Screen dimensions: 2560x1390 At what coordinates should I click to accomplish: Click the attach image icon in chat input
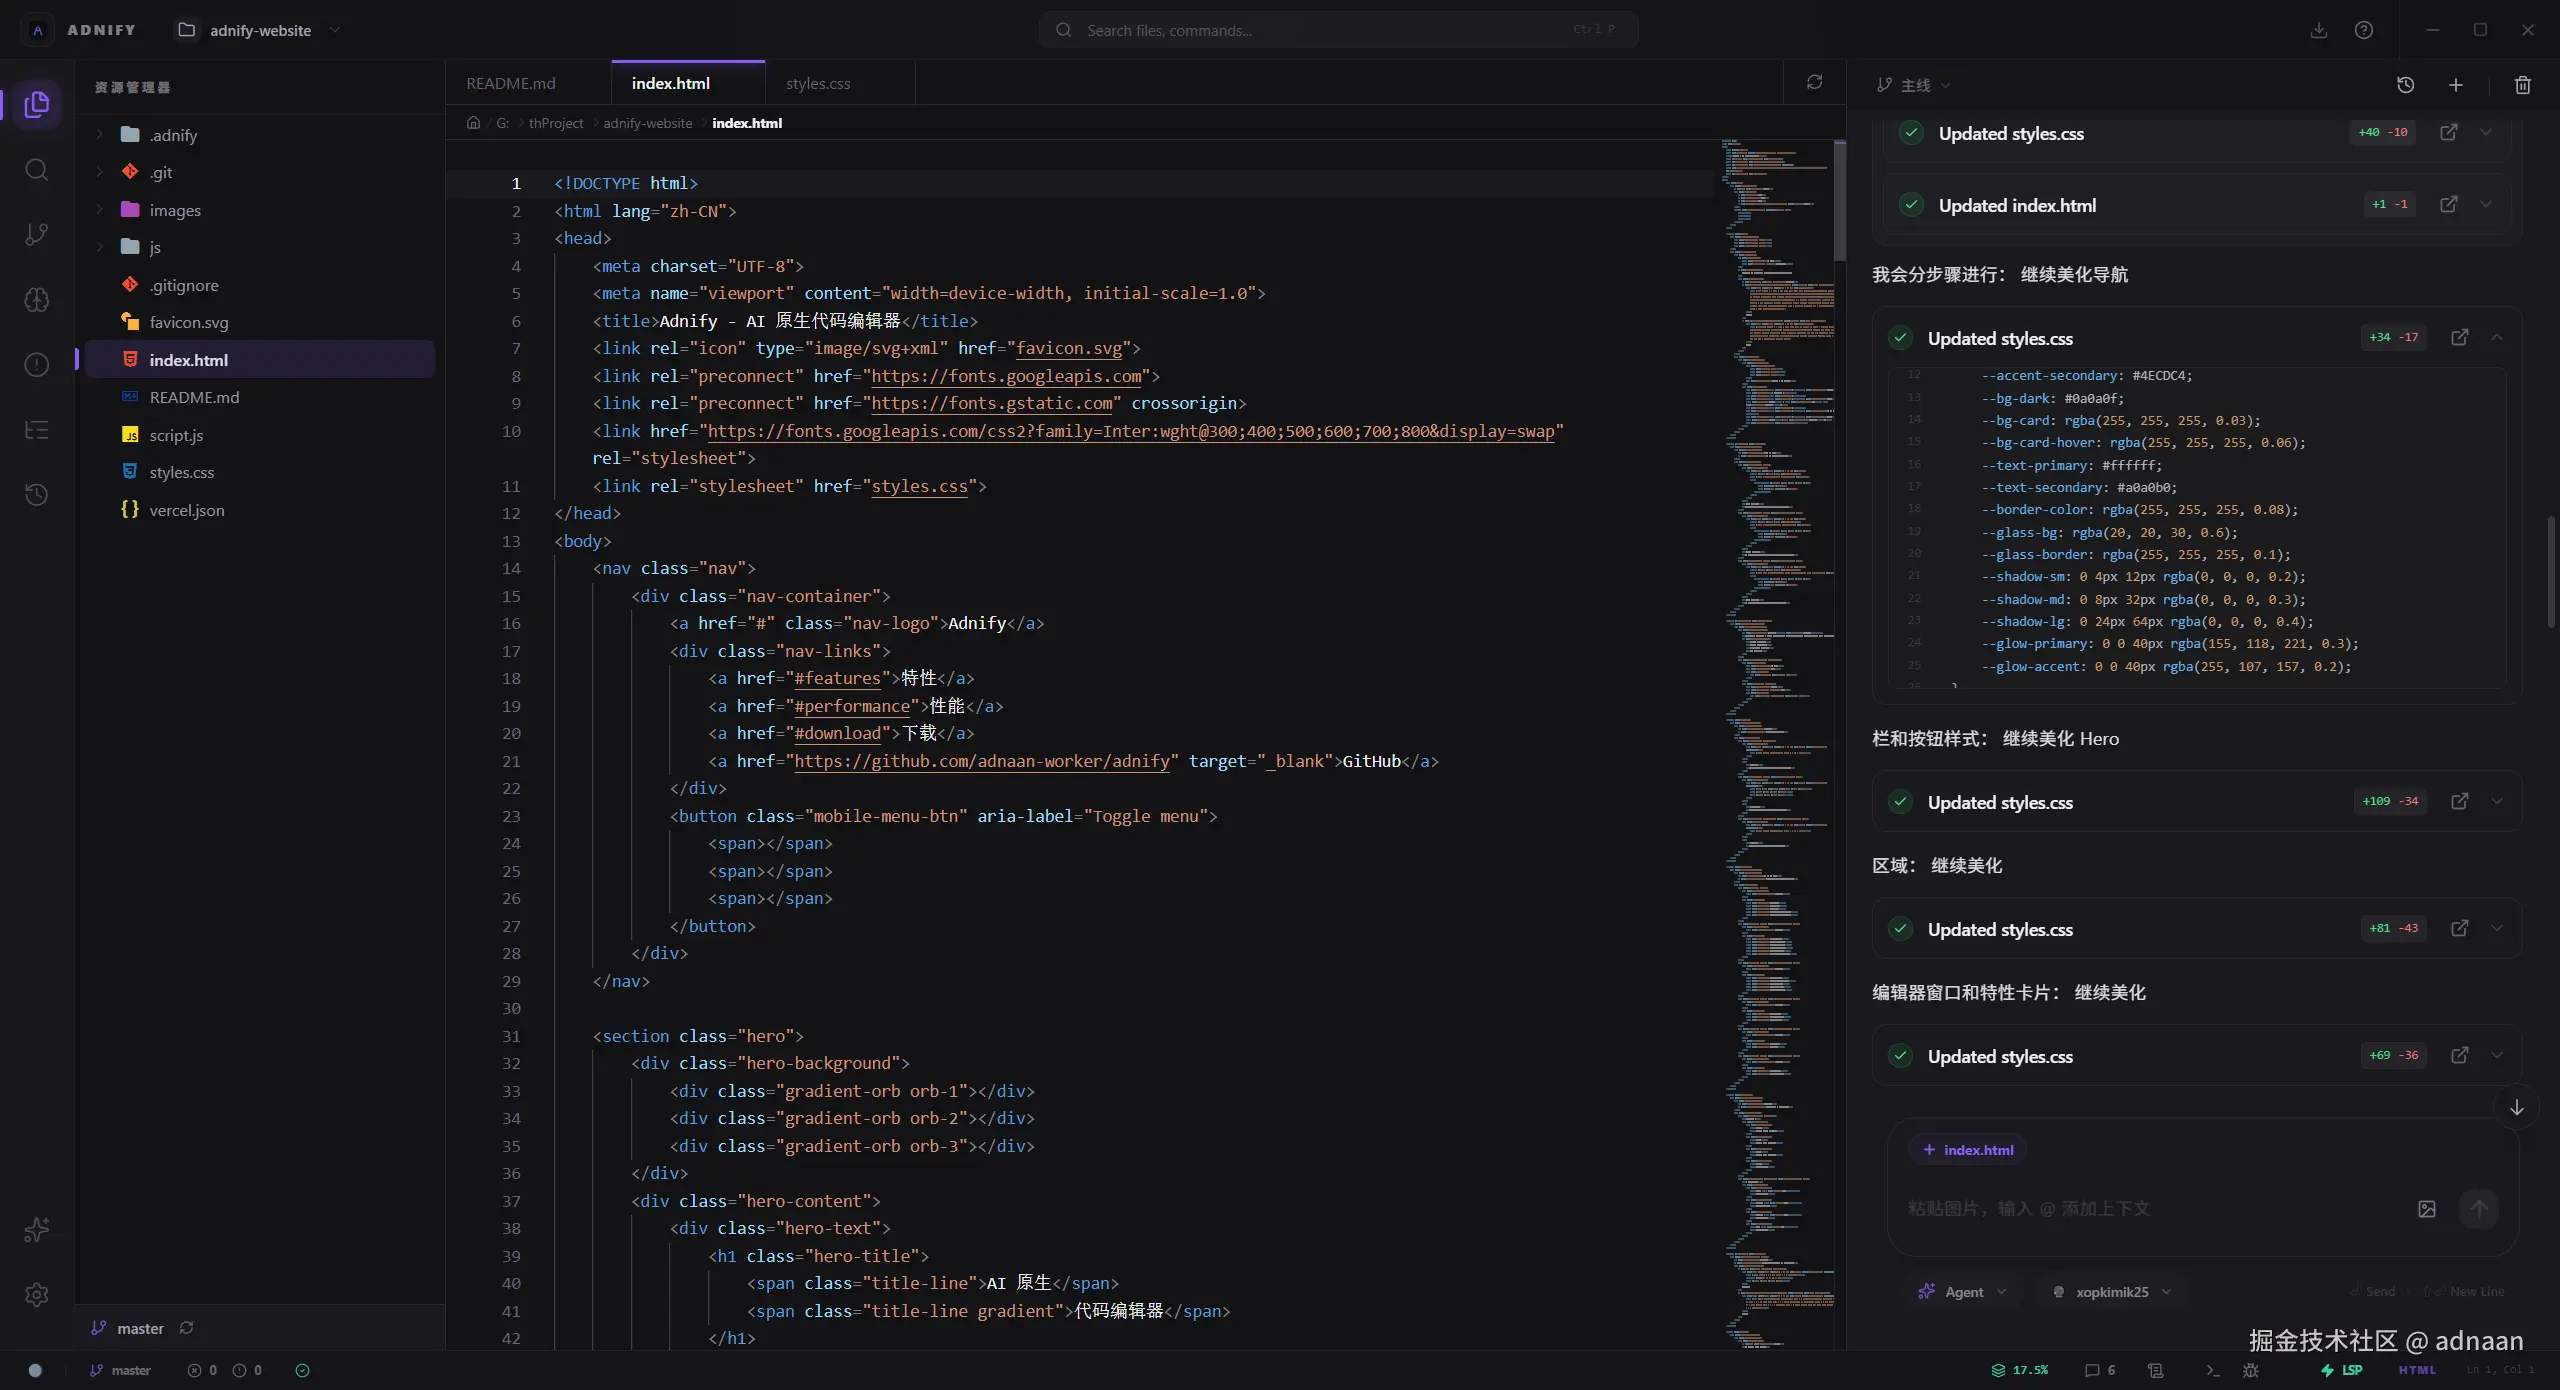(x=2426, y=1209)
